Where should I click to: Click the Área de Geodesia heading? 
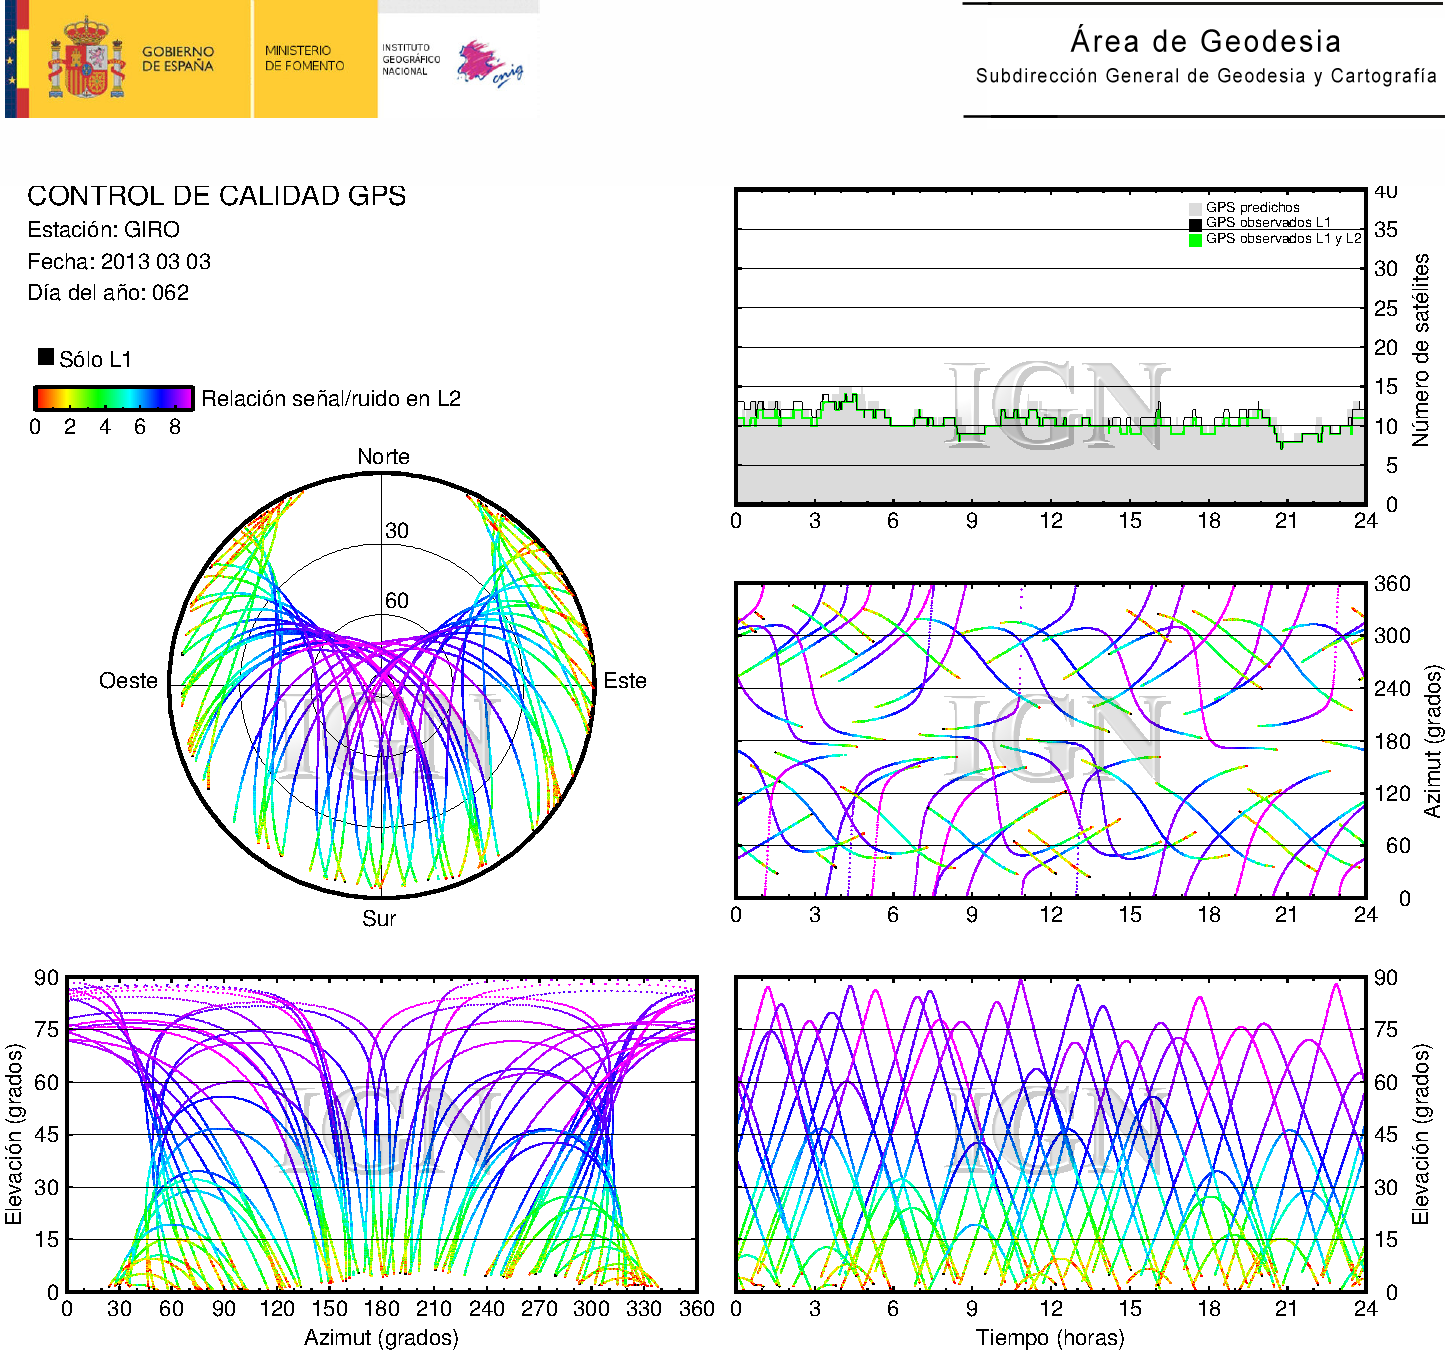(x=1205, y=41)
